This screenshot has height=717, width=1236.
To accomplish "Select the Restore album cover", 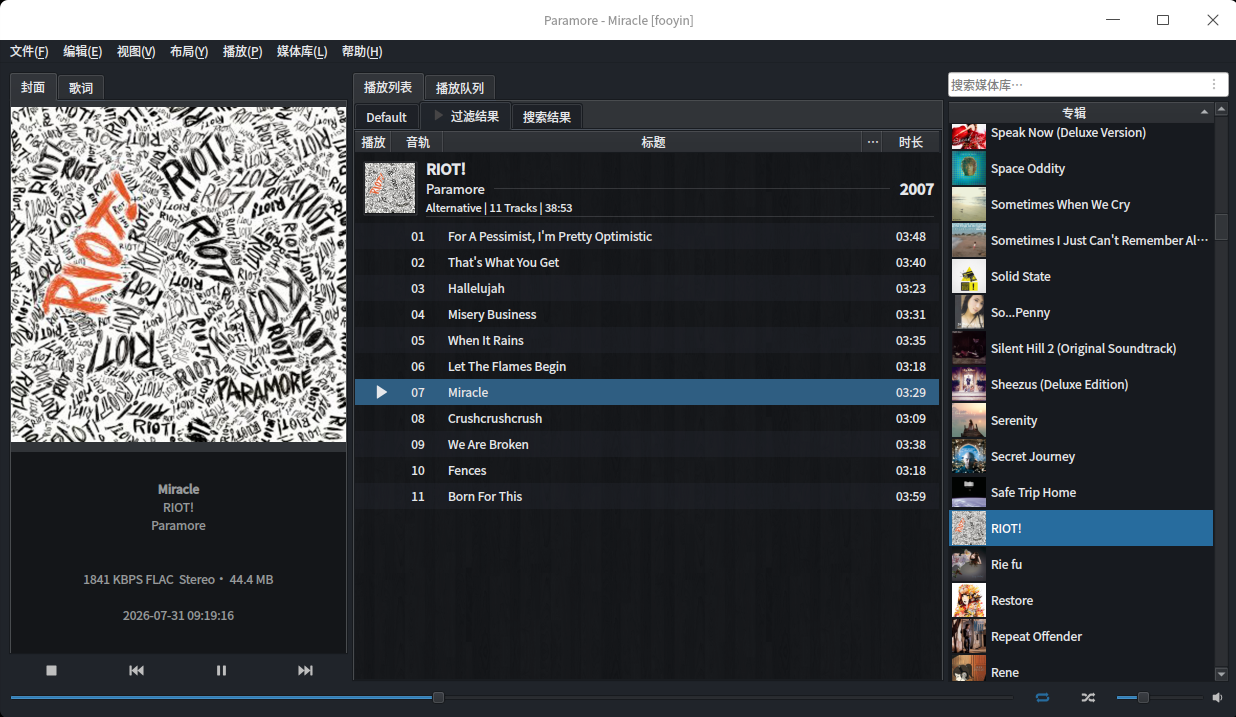I will coord(968,600).
